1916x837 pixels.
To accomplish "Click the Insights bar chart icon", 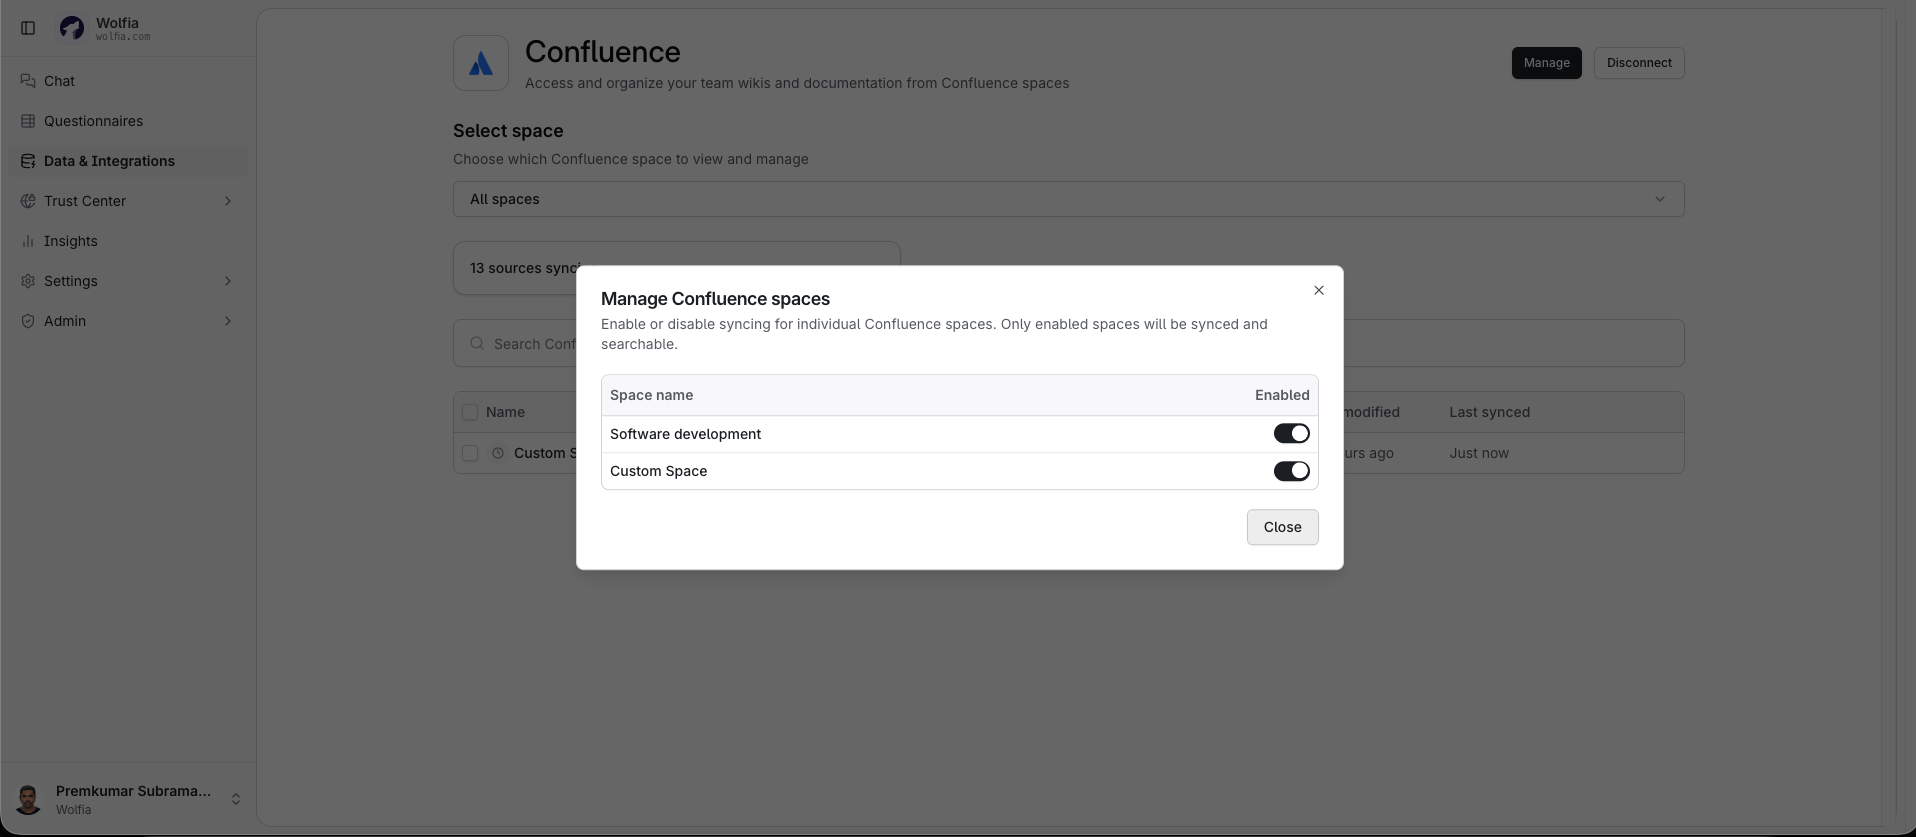I will click(x=28, y=241).
